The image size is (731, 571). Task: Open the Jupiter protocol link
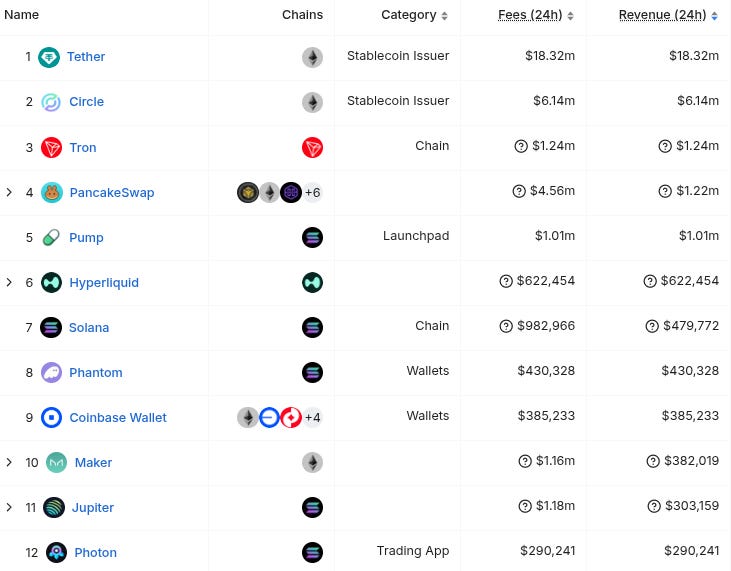click(93, 508)
